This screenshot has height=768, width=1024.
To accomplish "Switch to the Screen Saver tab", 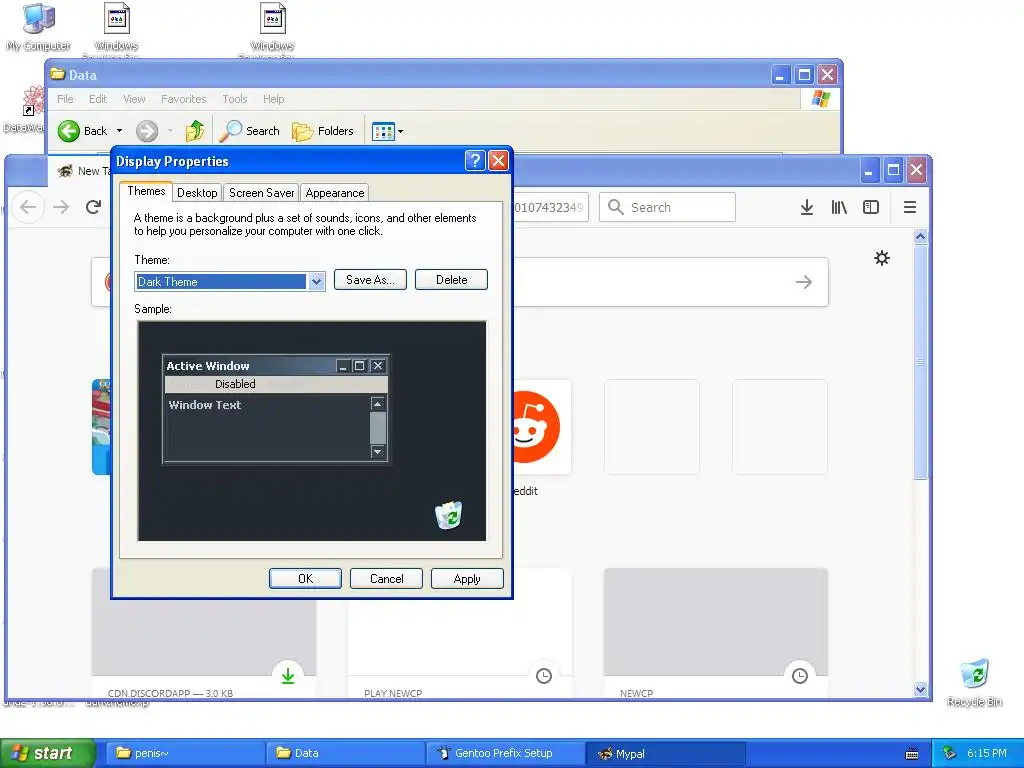I will point(261,193).
